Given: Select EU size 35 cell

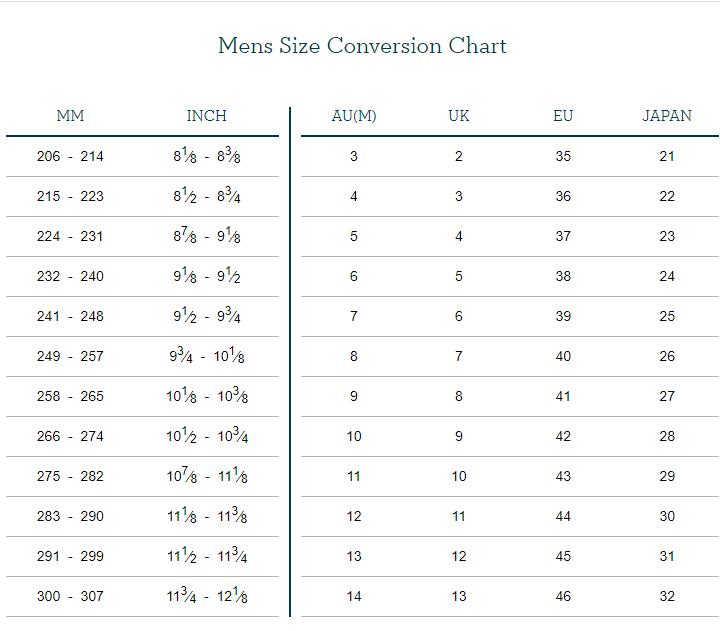Looking at the screenshot, I should point(563,157).
